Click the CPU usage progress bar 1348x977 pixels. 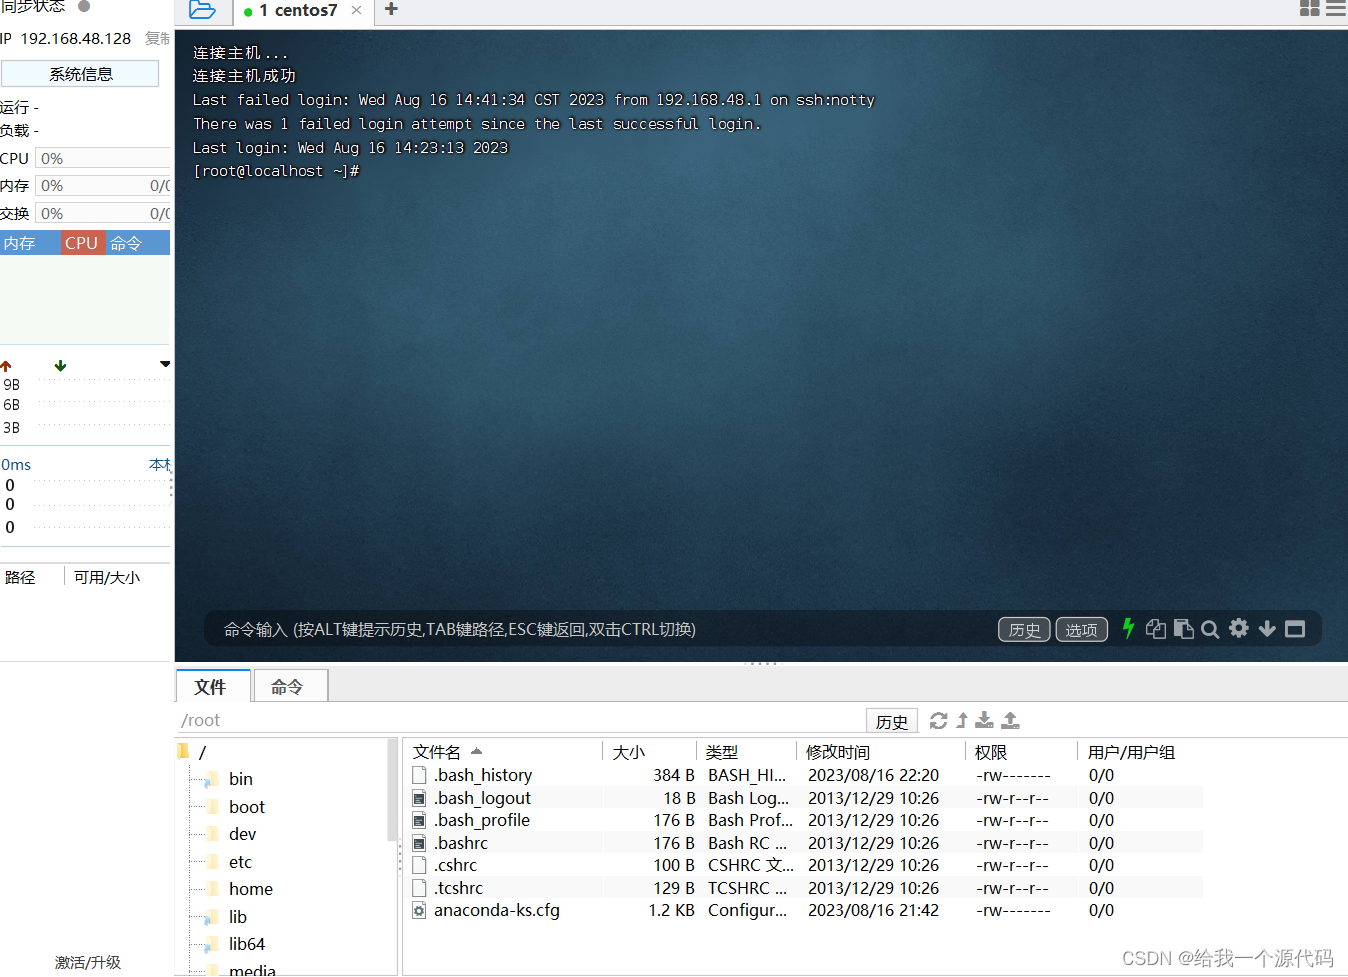[x=103, y=158]
